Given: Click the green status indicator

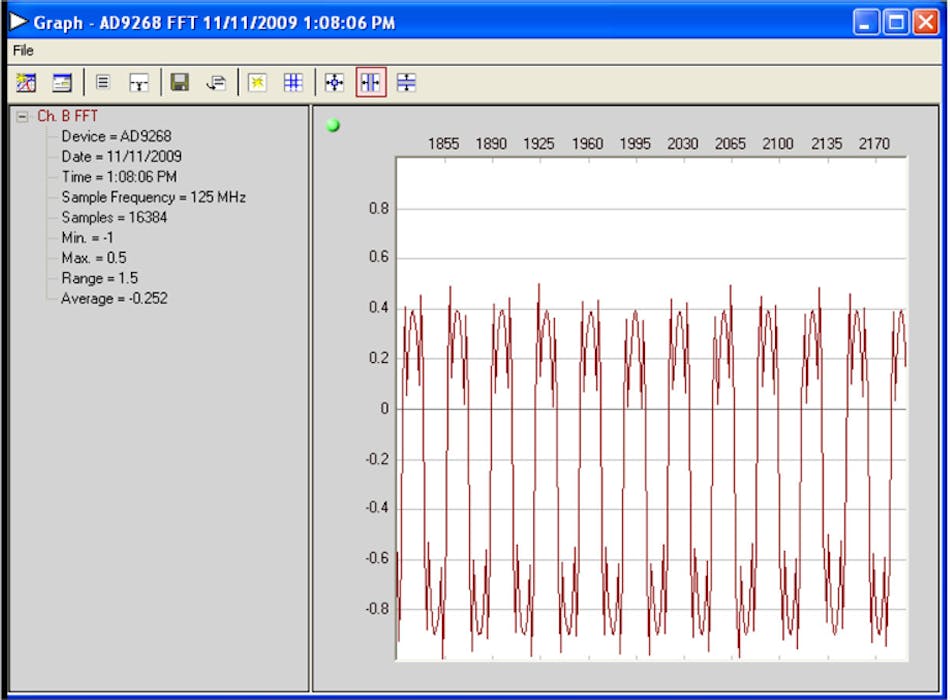Looking at the screenshot, I should (x=334, y=125).
